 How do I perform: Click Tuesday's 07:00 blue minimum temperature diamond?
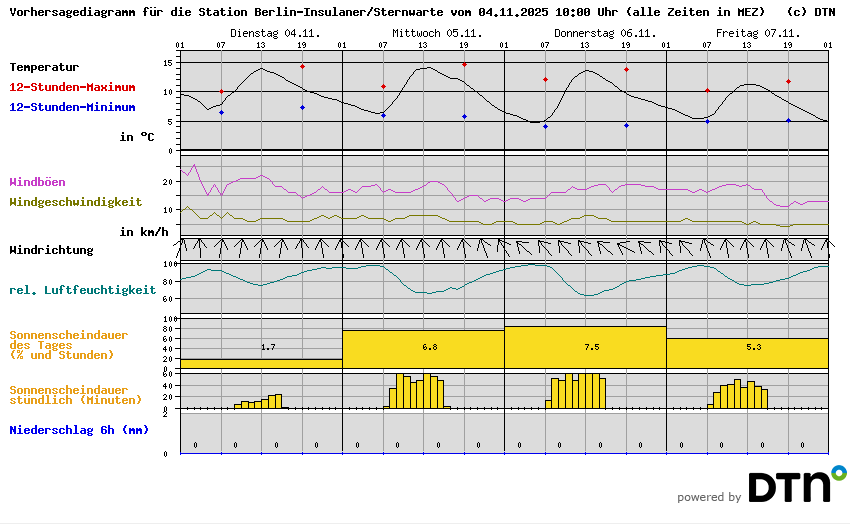pos(221,113)
